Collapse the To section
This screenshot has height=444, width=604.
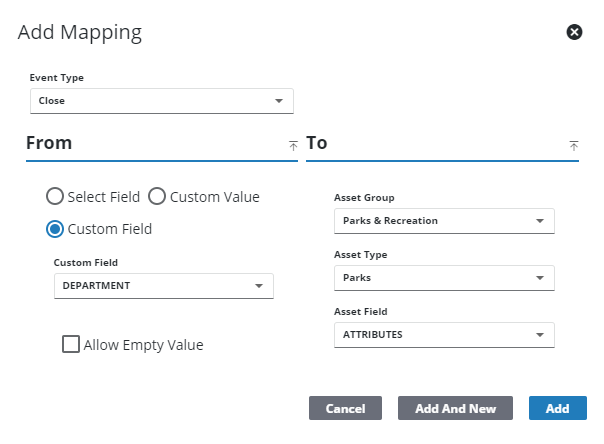pos(573,145)
